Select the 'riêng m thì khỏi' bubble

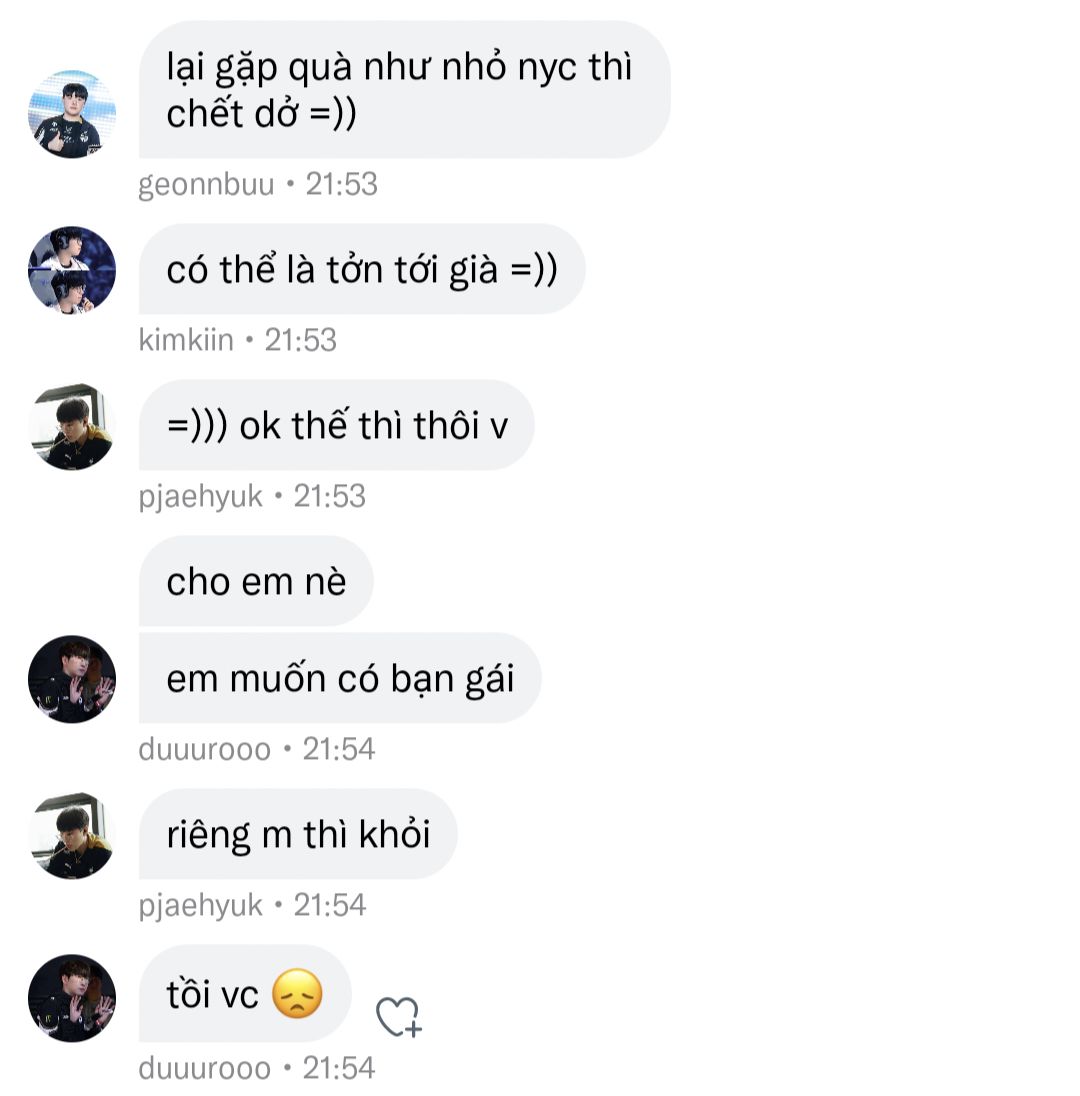(x=298, y=834)
